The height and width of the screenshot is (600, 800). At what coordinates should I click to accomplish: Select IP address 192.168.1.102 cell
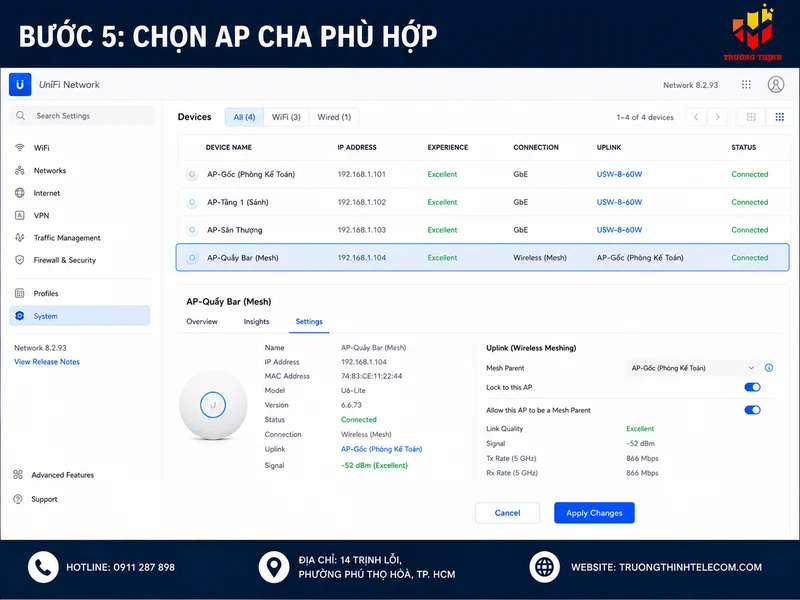362,203
